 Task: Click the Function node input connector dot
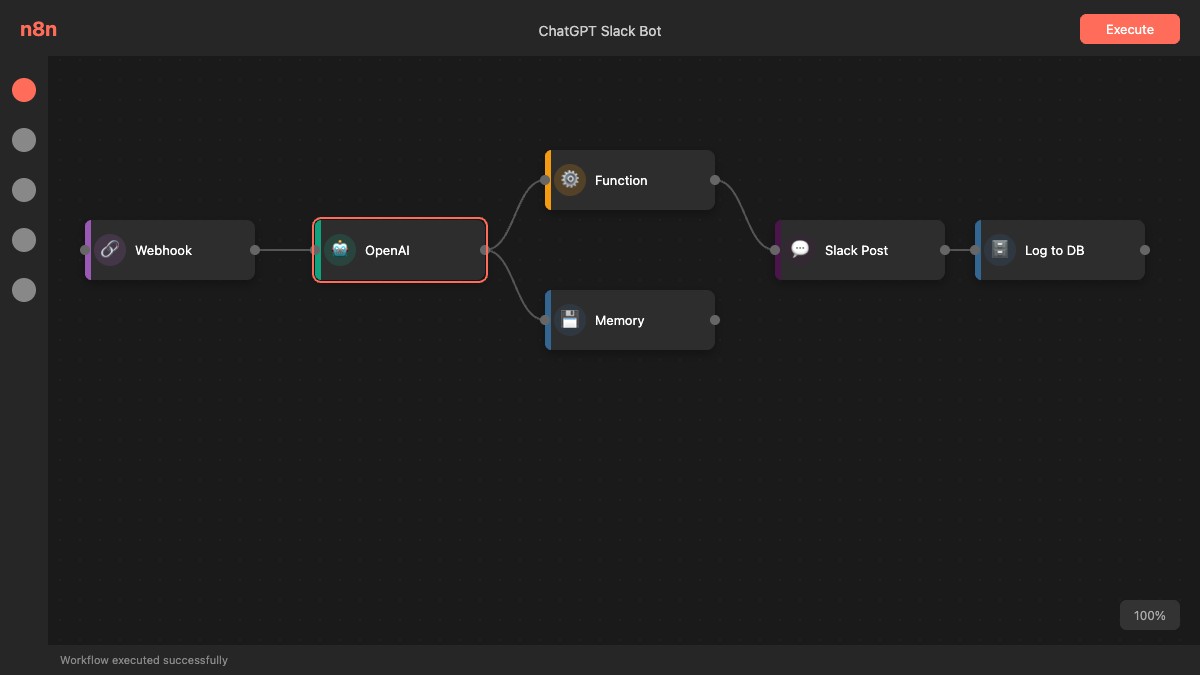click(x=545, y=180)
